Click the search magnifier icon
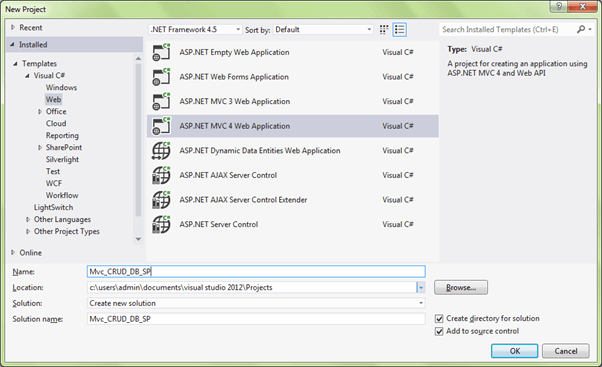Image resolution: width=602 pixels, height=367 pixels. click(x=580, y=29)
